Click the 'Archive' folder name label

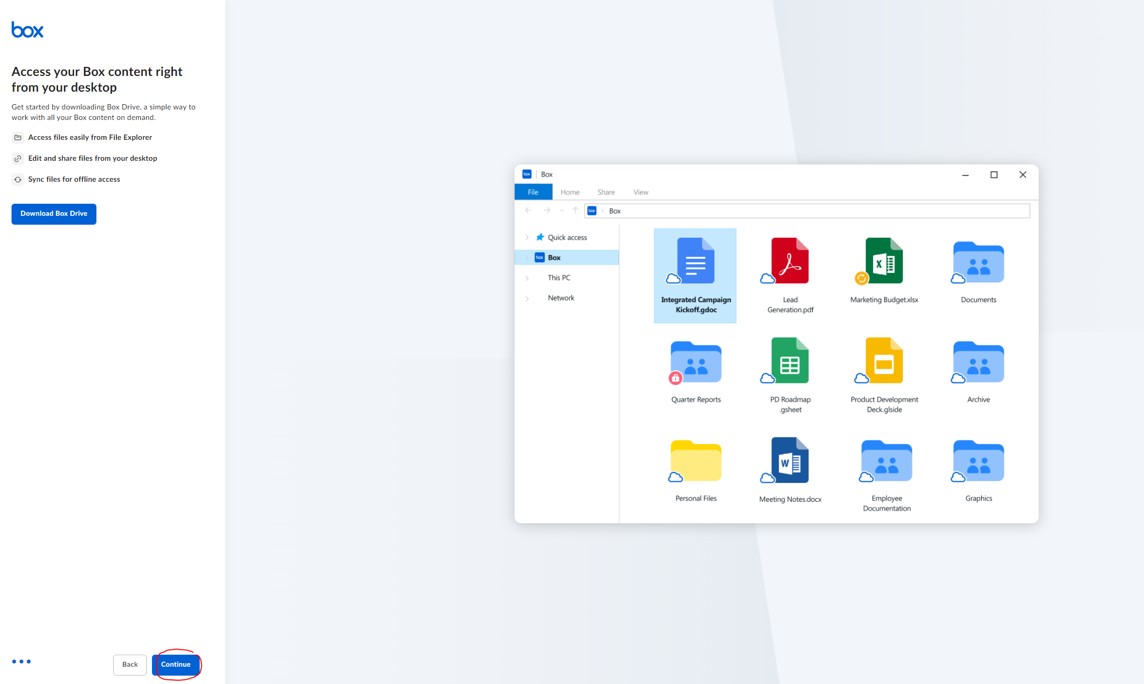point(978,400)
